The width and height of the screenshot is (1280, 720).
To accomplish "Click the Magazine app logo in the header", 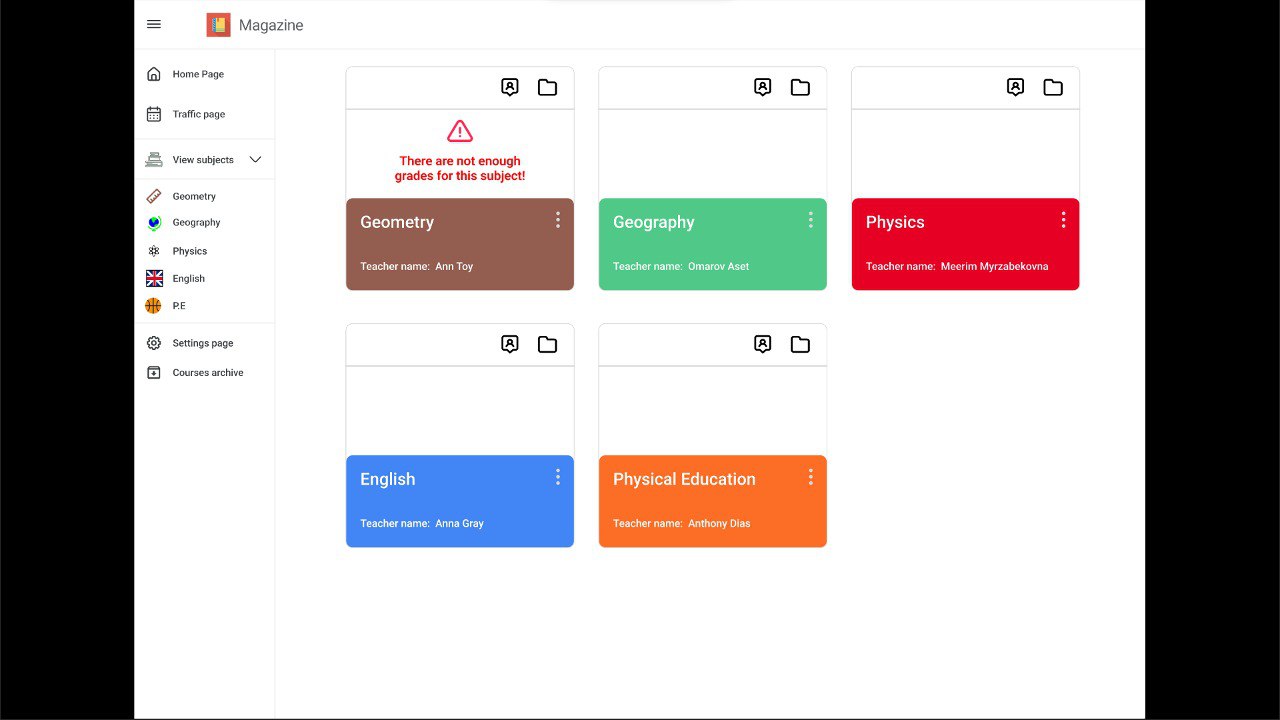I will 218,24.
